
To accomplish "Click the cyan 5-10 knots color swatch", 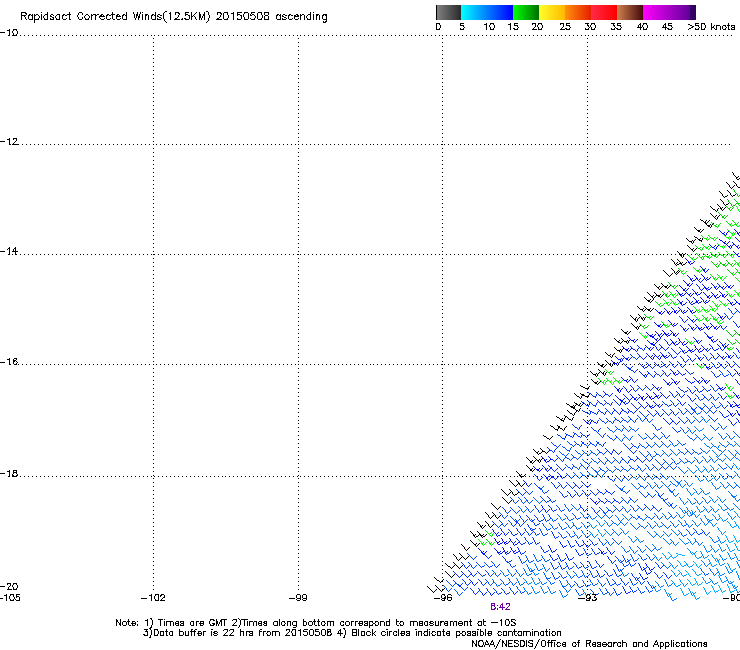I will 474,12.
